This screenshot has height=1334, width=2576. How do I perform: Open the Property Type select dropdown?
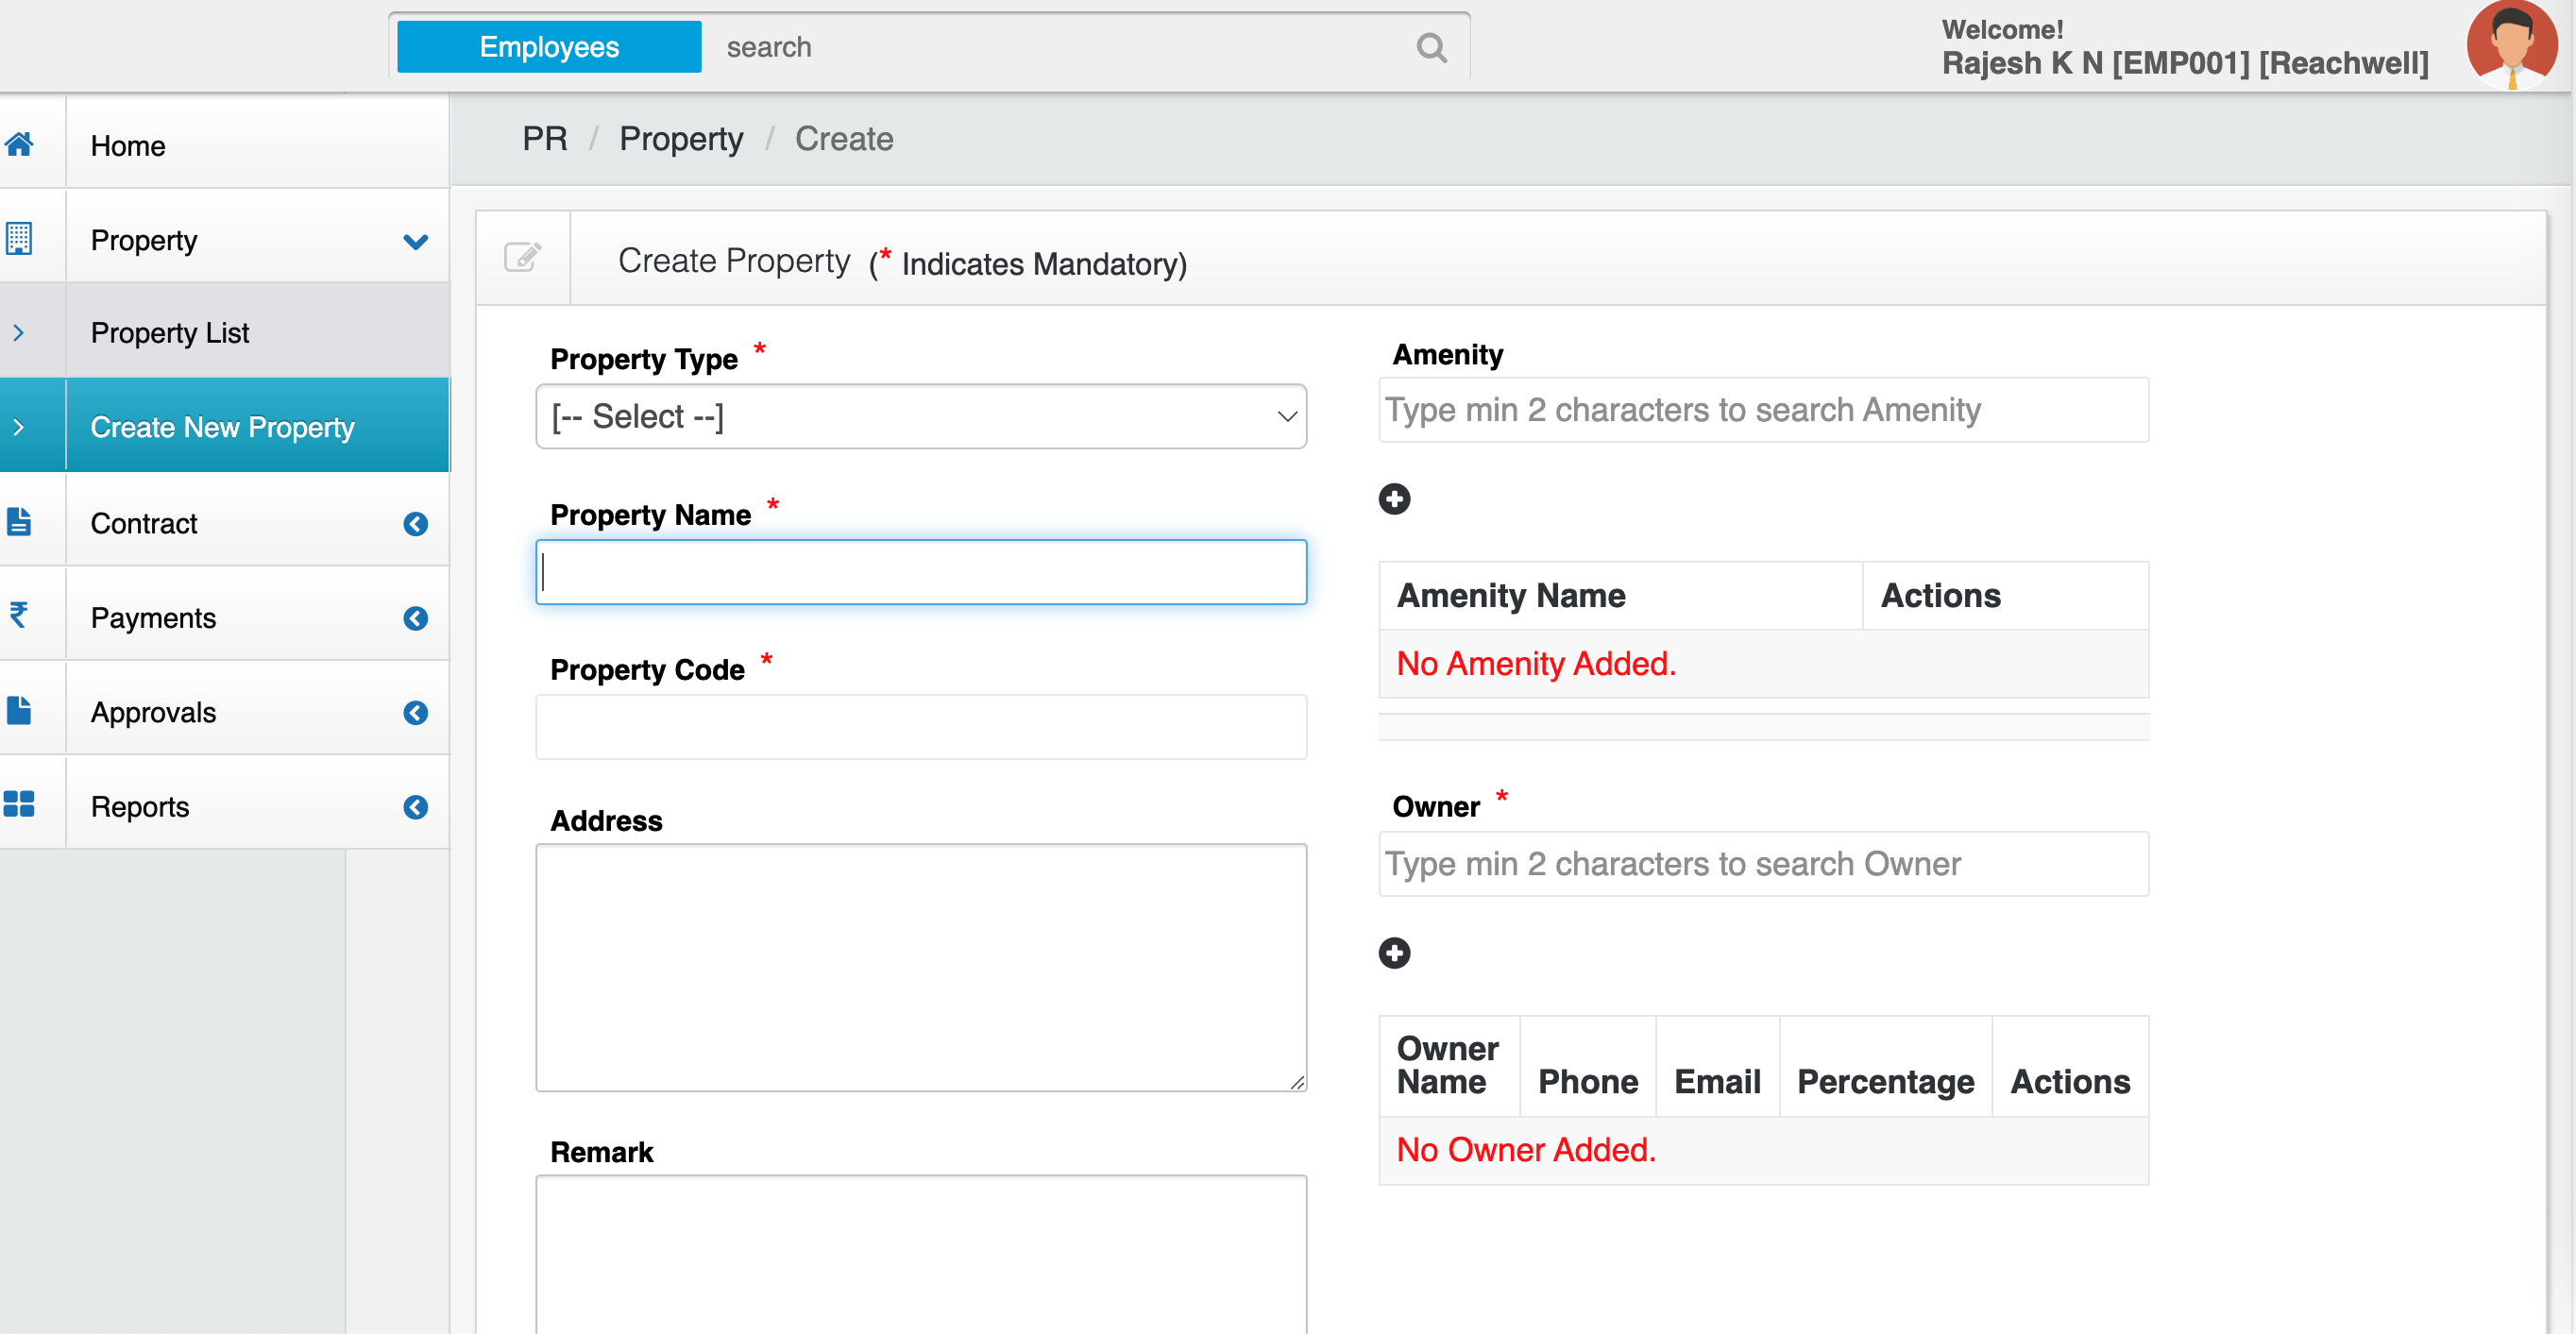(x=920, y=416)
